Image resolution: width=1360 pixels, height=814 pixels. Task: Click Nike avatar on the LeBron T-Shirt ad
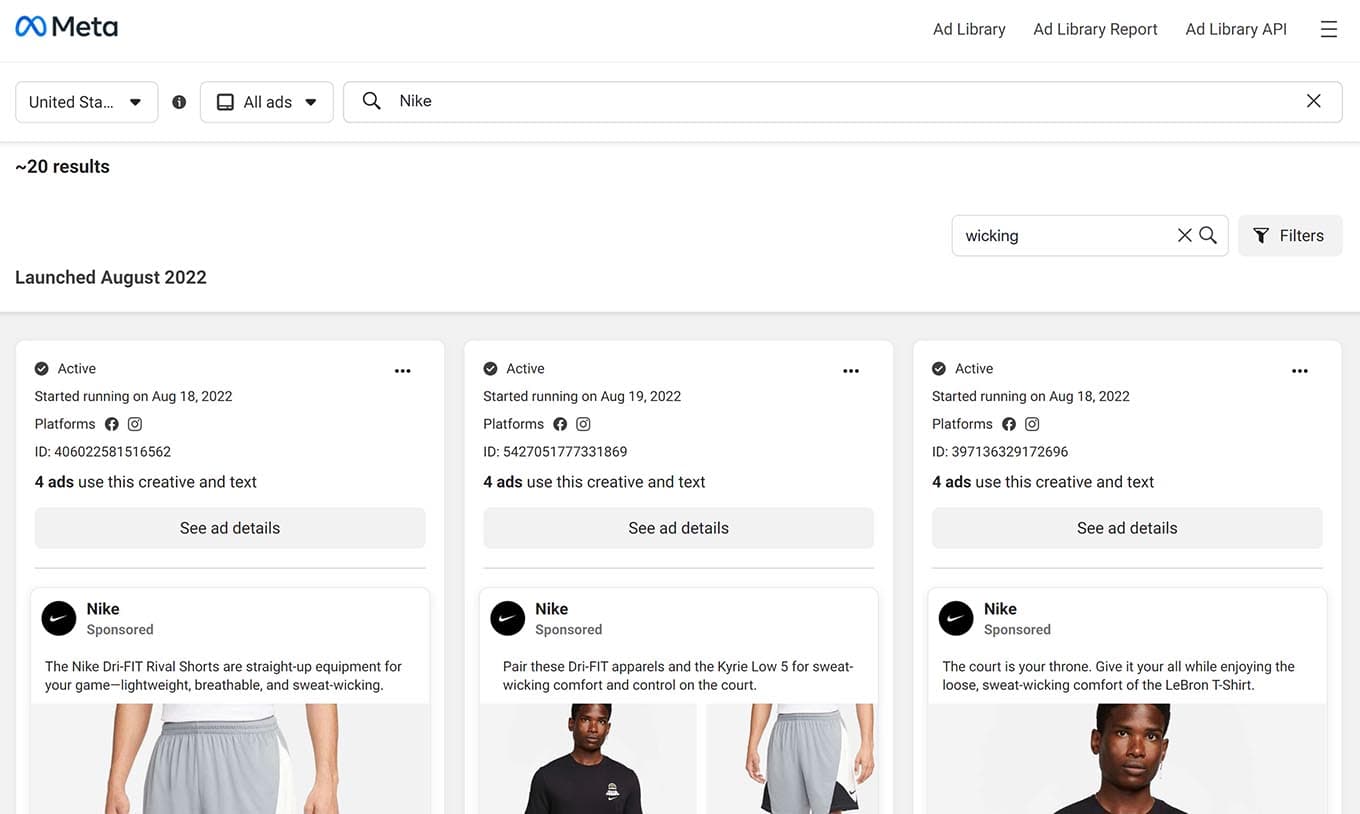957,619
